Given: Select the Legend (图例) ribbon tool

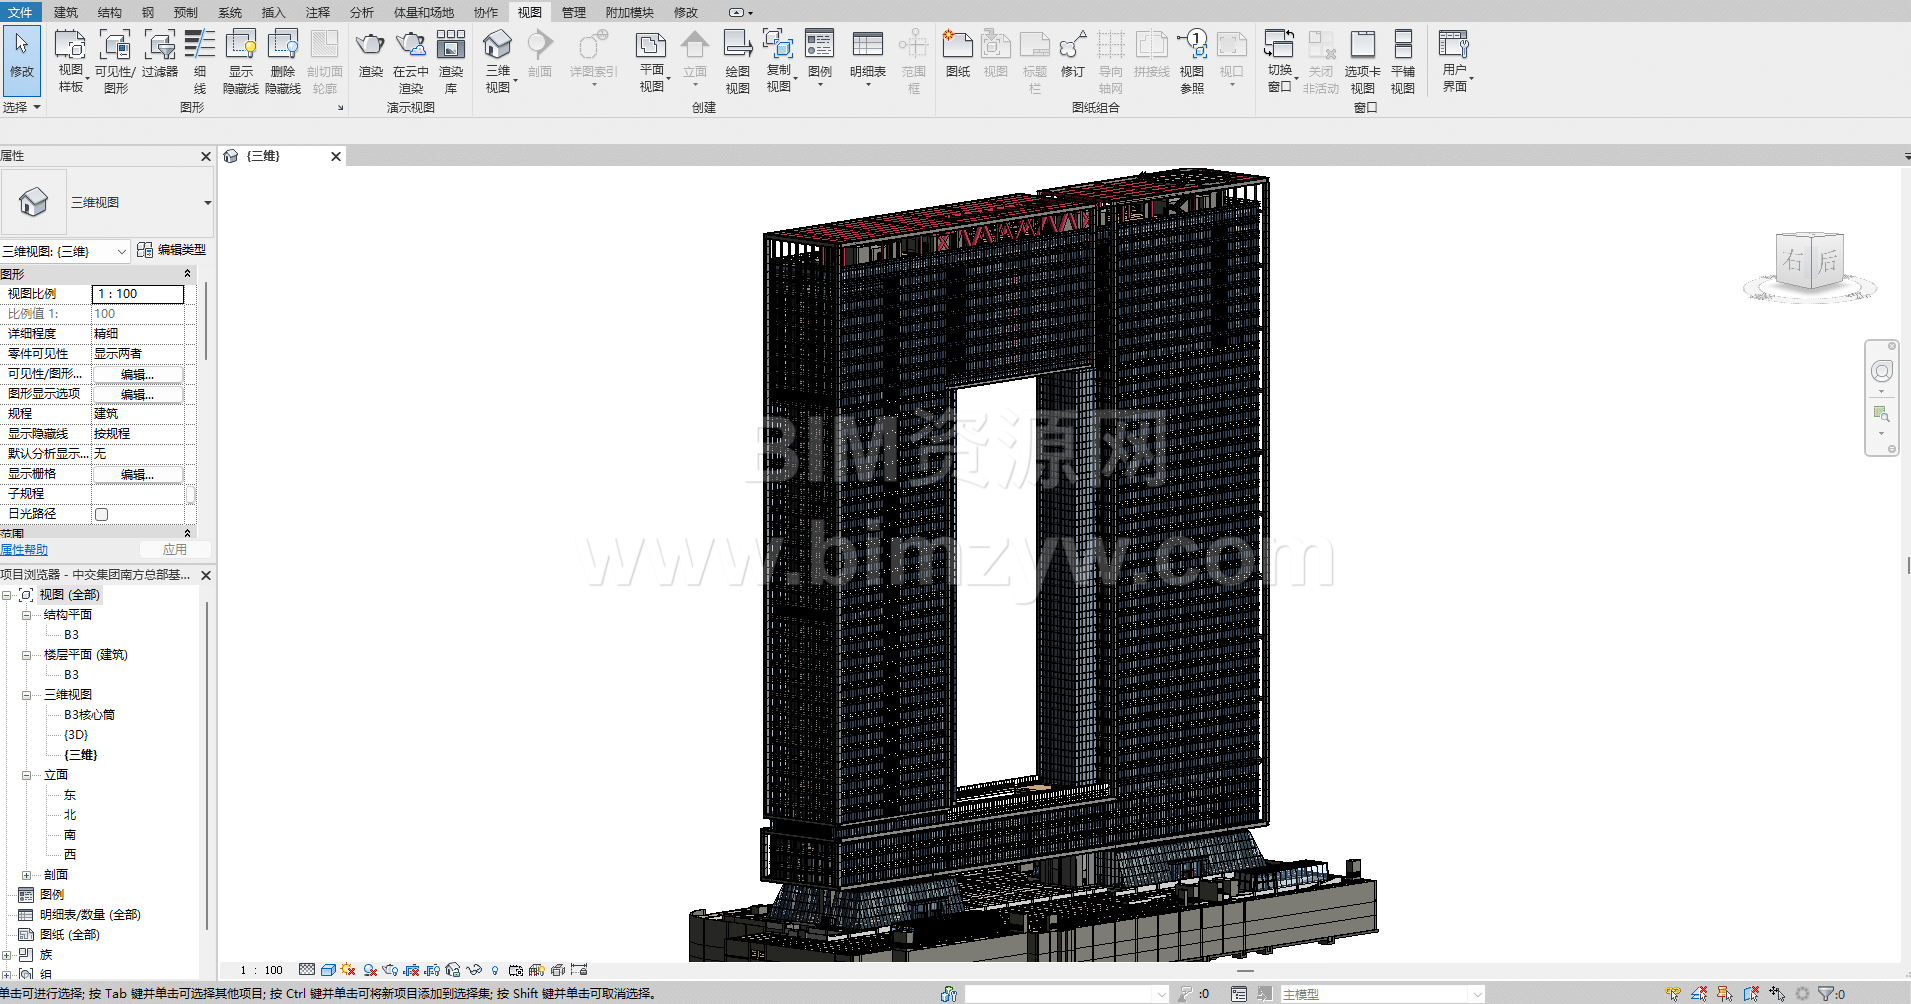Looking at the screenshot, I should point(819,46).
